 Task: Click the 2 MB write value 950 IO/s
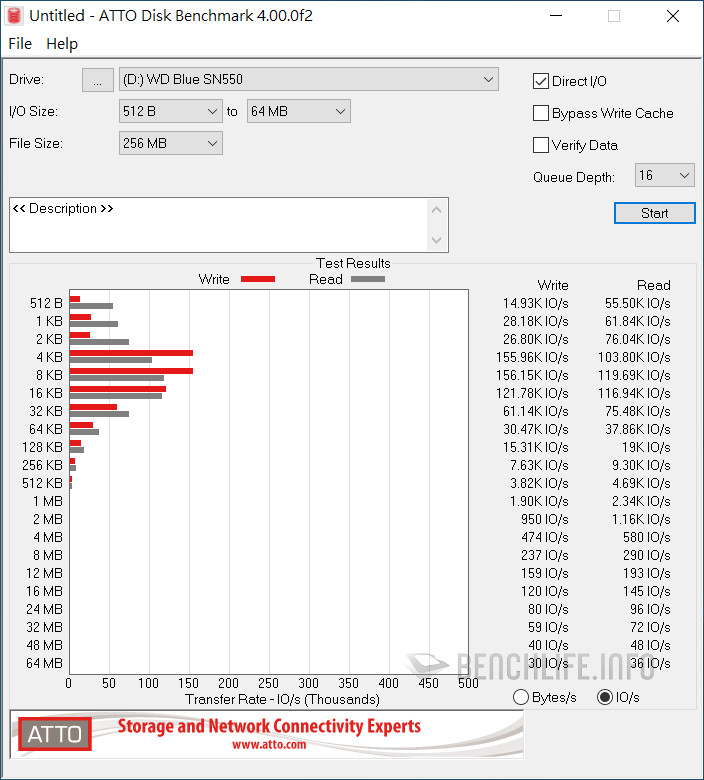[x=545, y=519]
